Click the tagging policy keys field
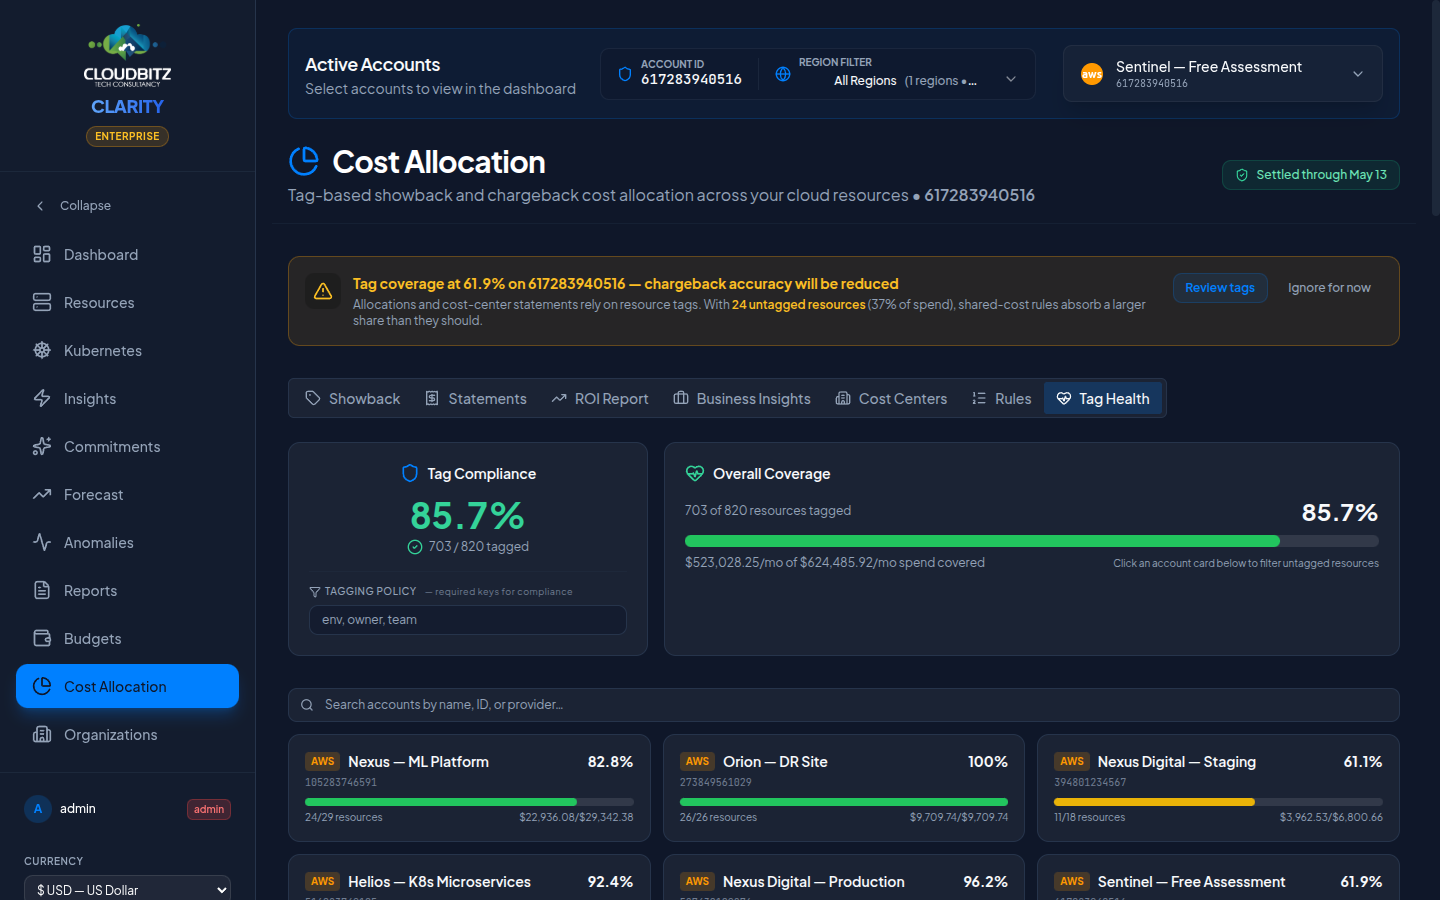Screen dimensions: 1440x900 tap(468, 620)
